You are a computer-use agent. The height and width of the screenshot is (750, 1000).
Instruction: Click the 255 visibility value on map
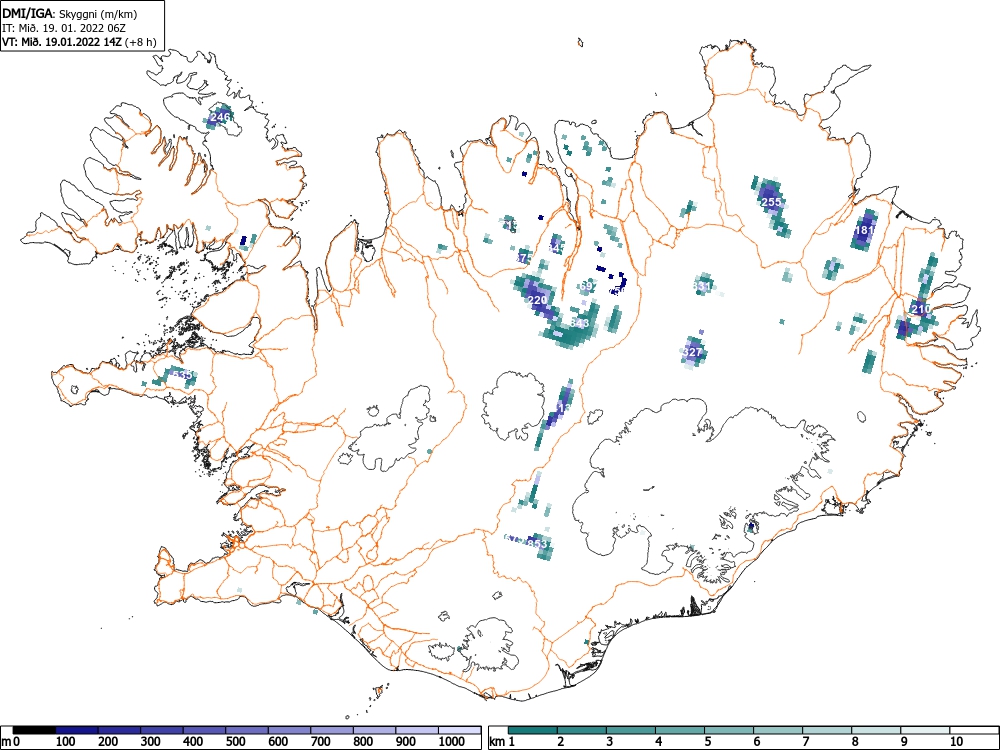tap(771, 202)
